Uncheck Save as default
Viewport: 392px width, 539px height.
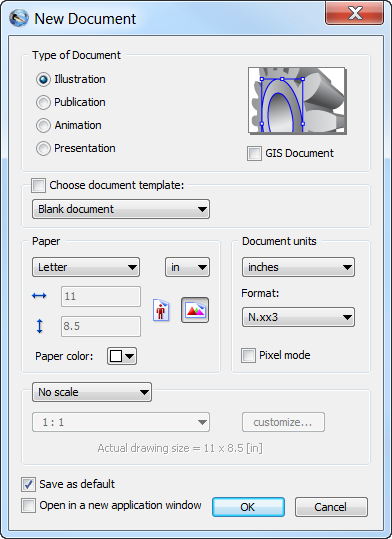tap(28, 484)
